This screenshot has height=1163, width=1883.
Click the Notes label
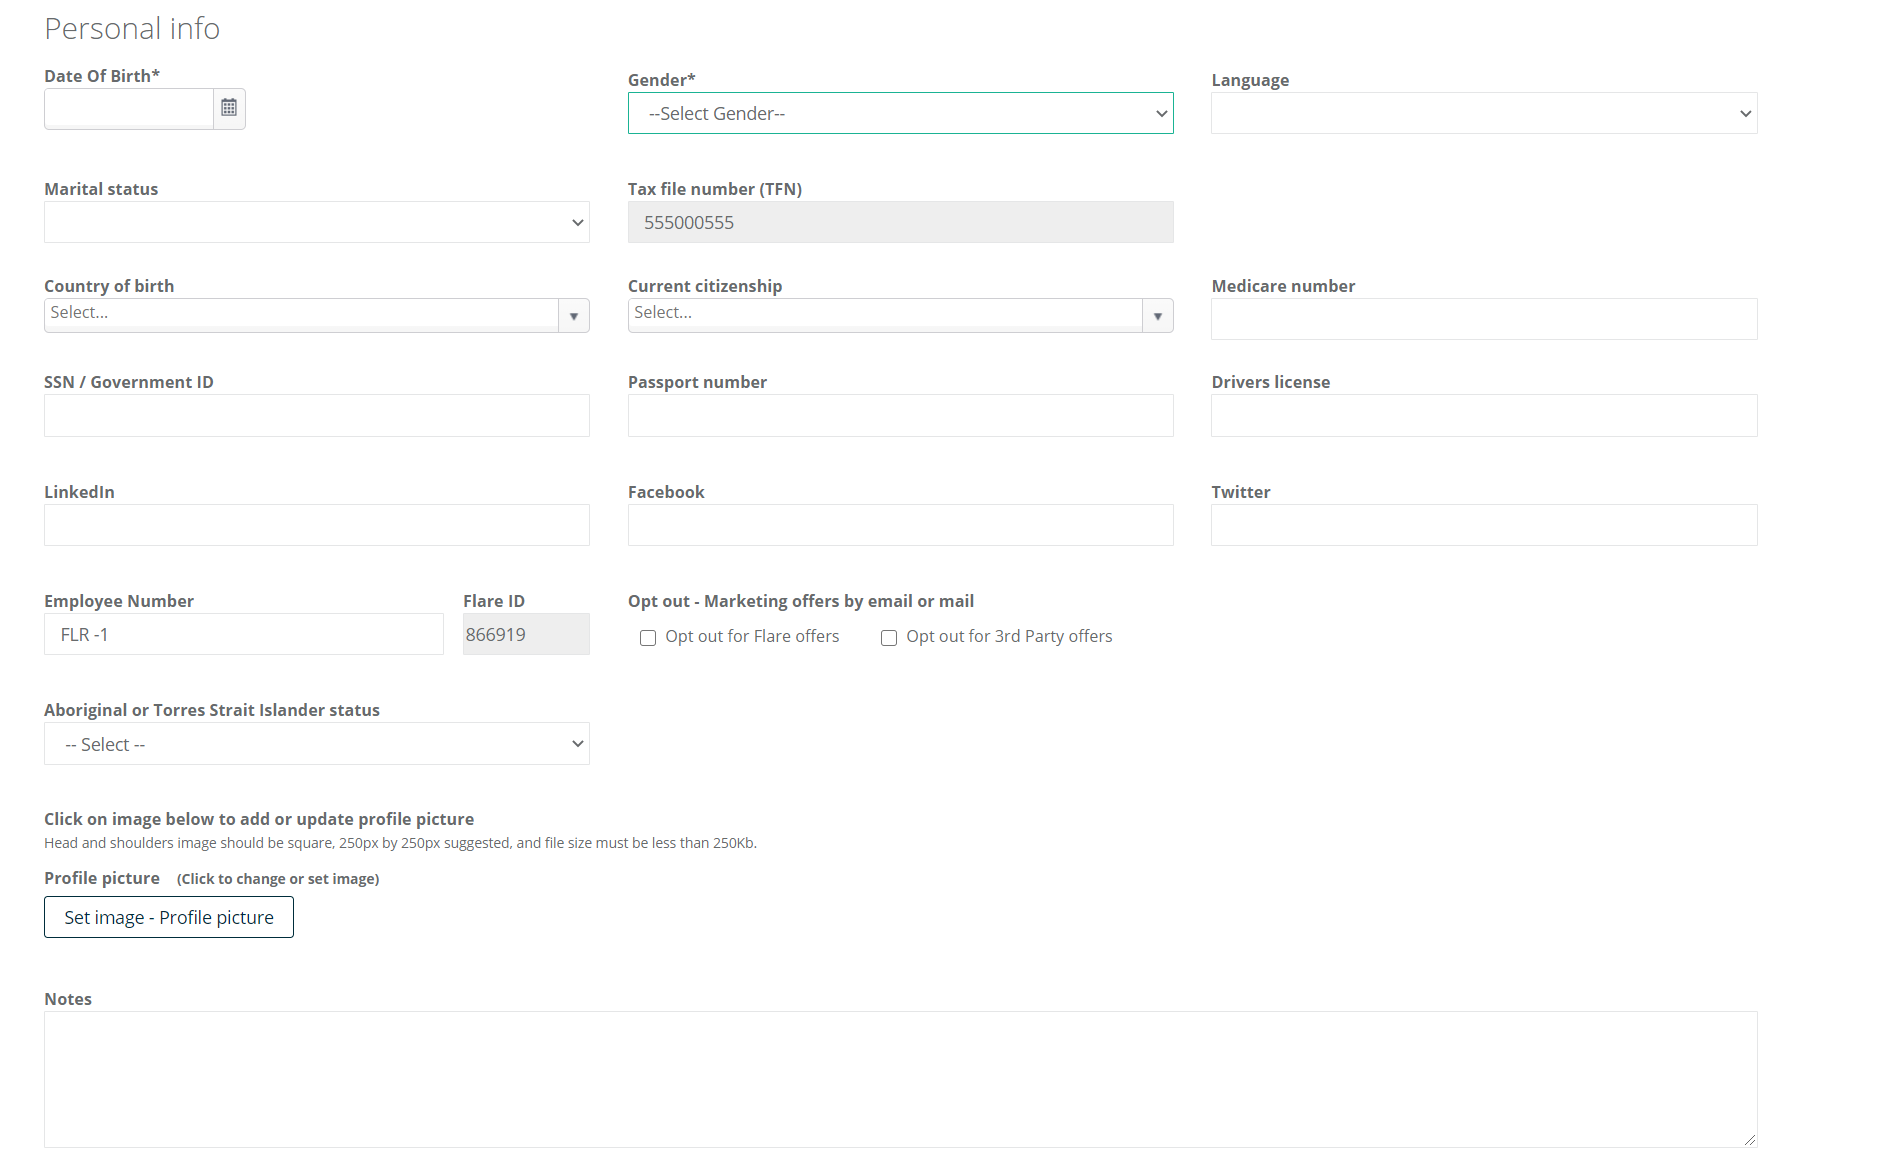click(x=68, y=999)
